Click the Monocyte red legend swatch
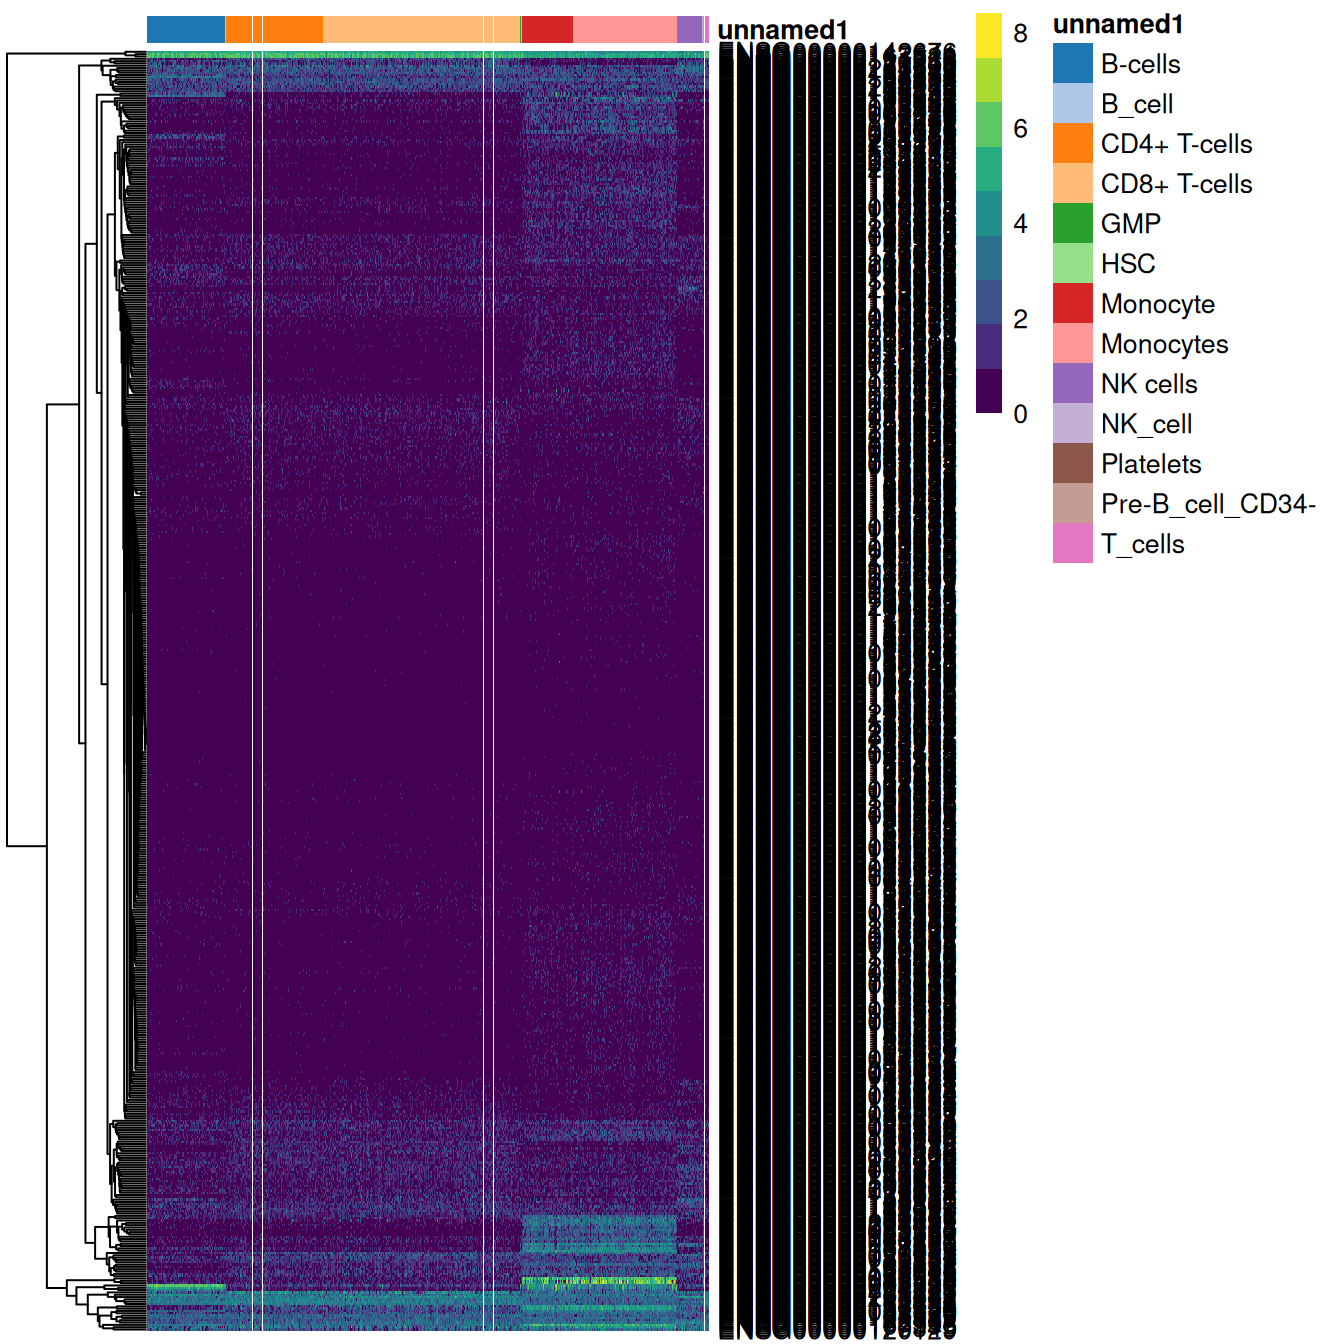 tap(1072, 304)
